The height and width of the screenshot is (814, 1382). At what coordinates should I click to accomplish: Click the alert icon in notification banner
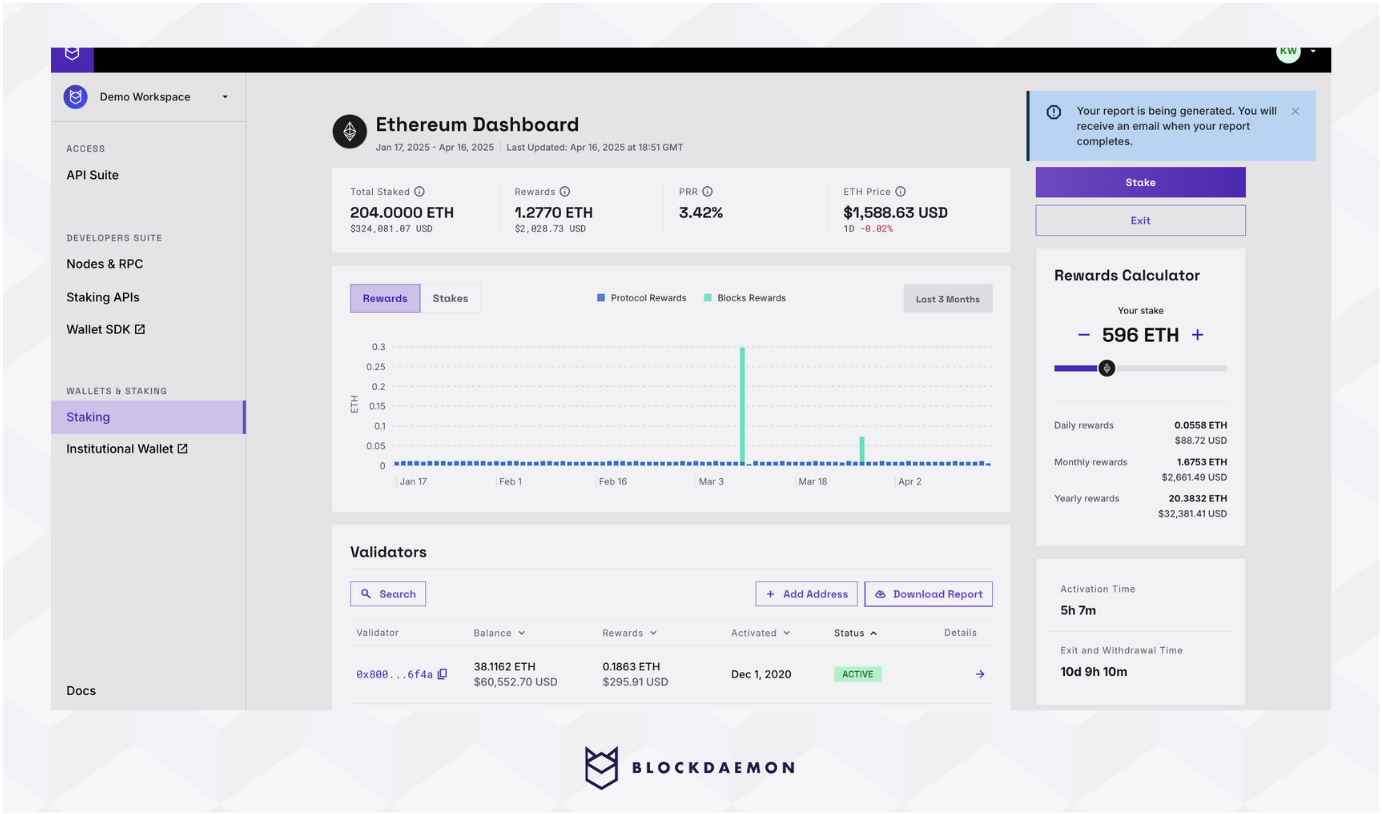click(1054, 112)
